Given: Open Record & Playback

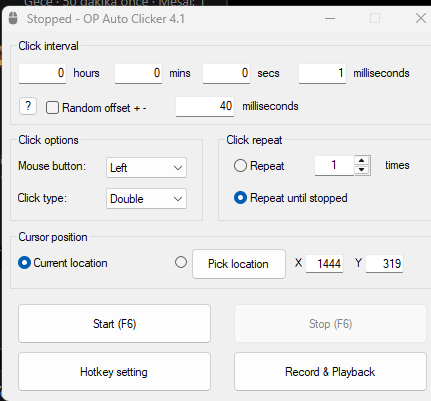Looking at the screenshot, I should coord(330,372).
